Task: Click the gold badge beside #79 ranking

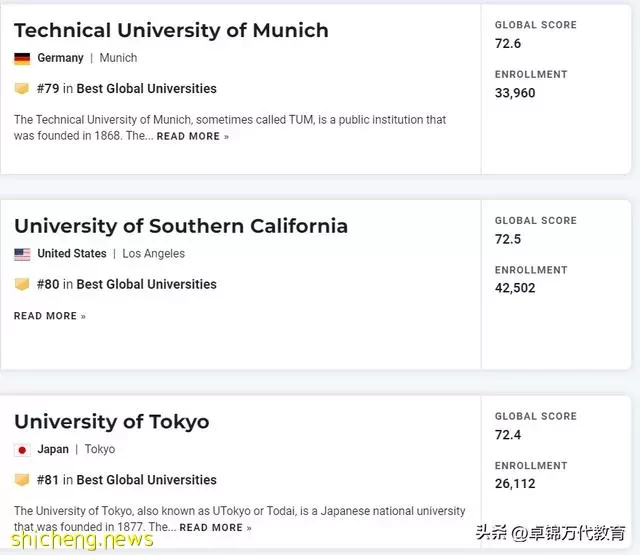Action: pyautogui.click(x=22, y=88)
